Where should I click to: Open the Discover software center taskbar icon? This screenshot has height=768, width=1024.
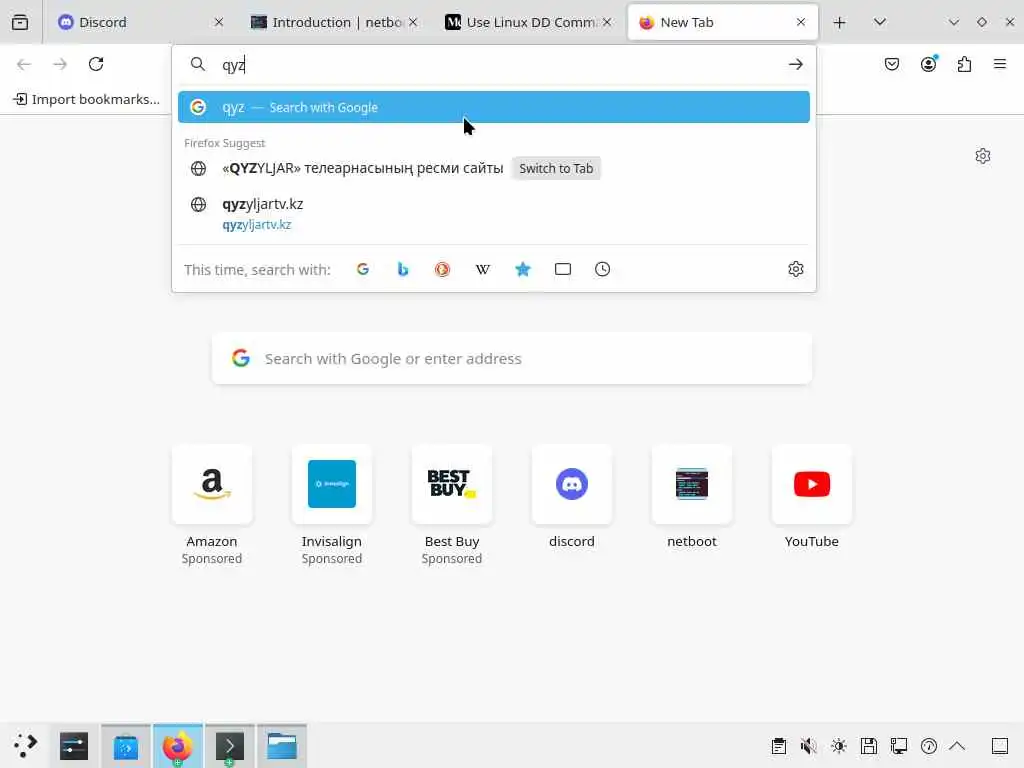tap(125, 746)
